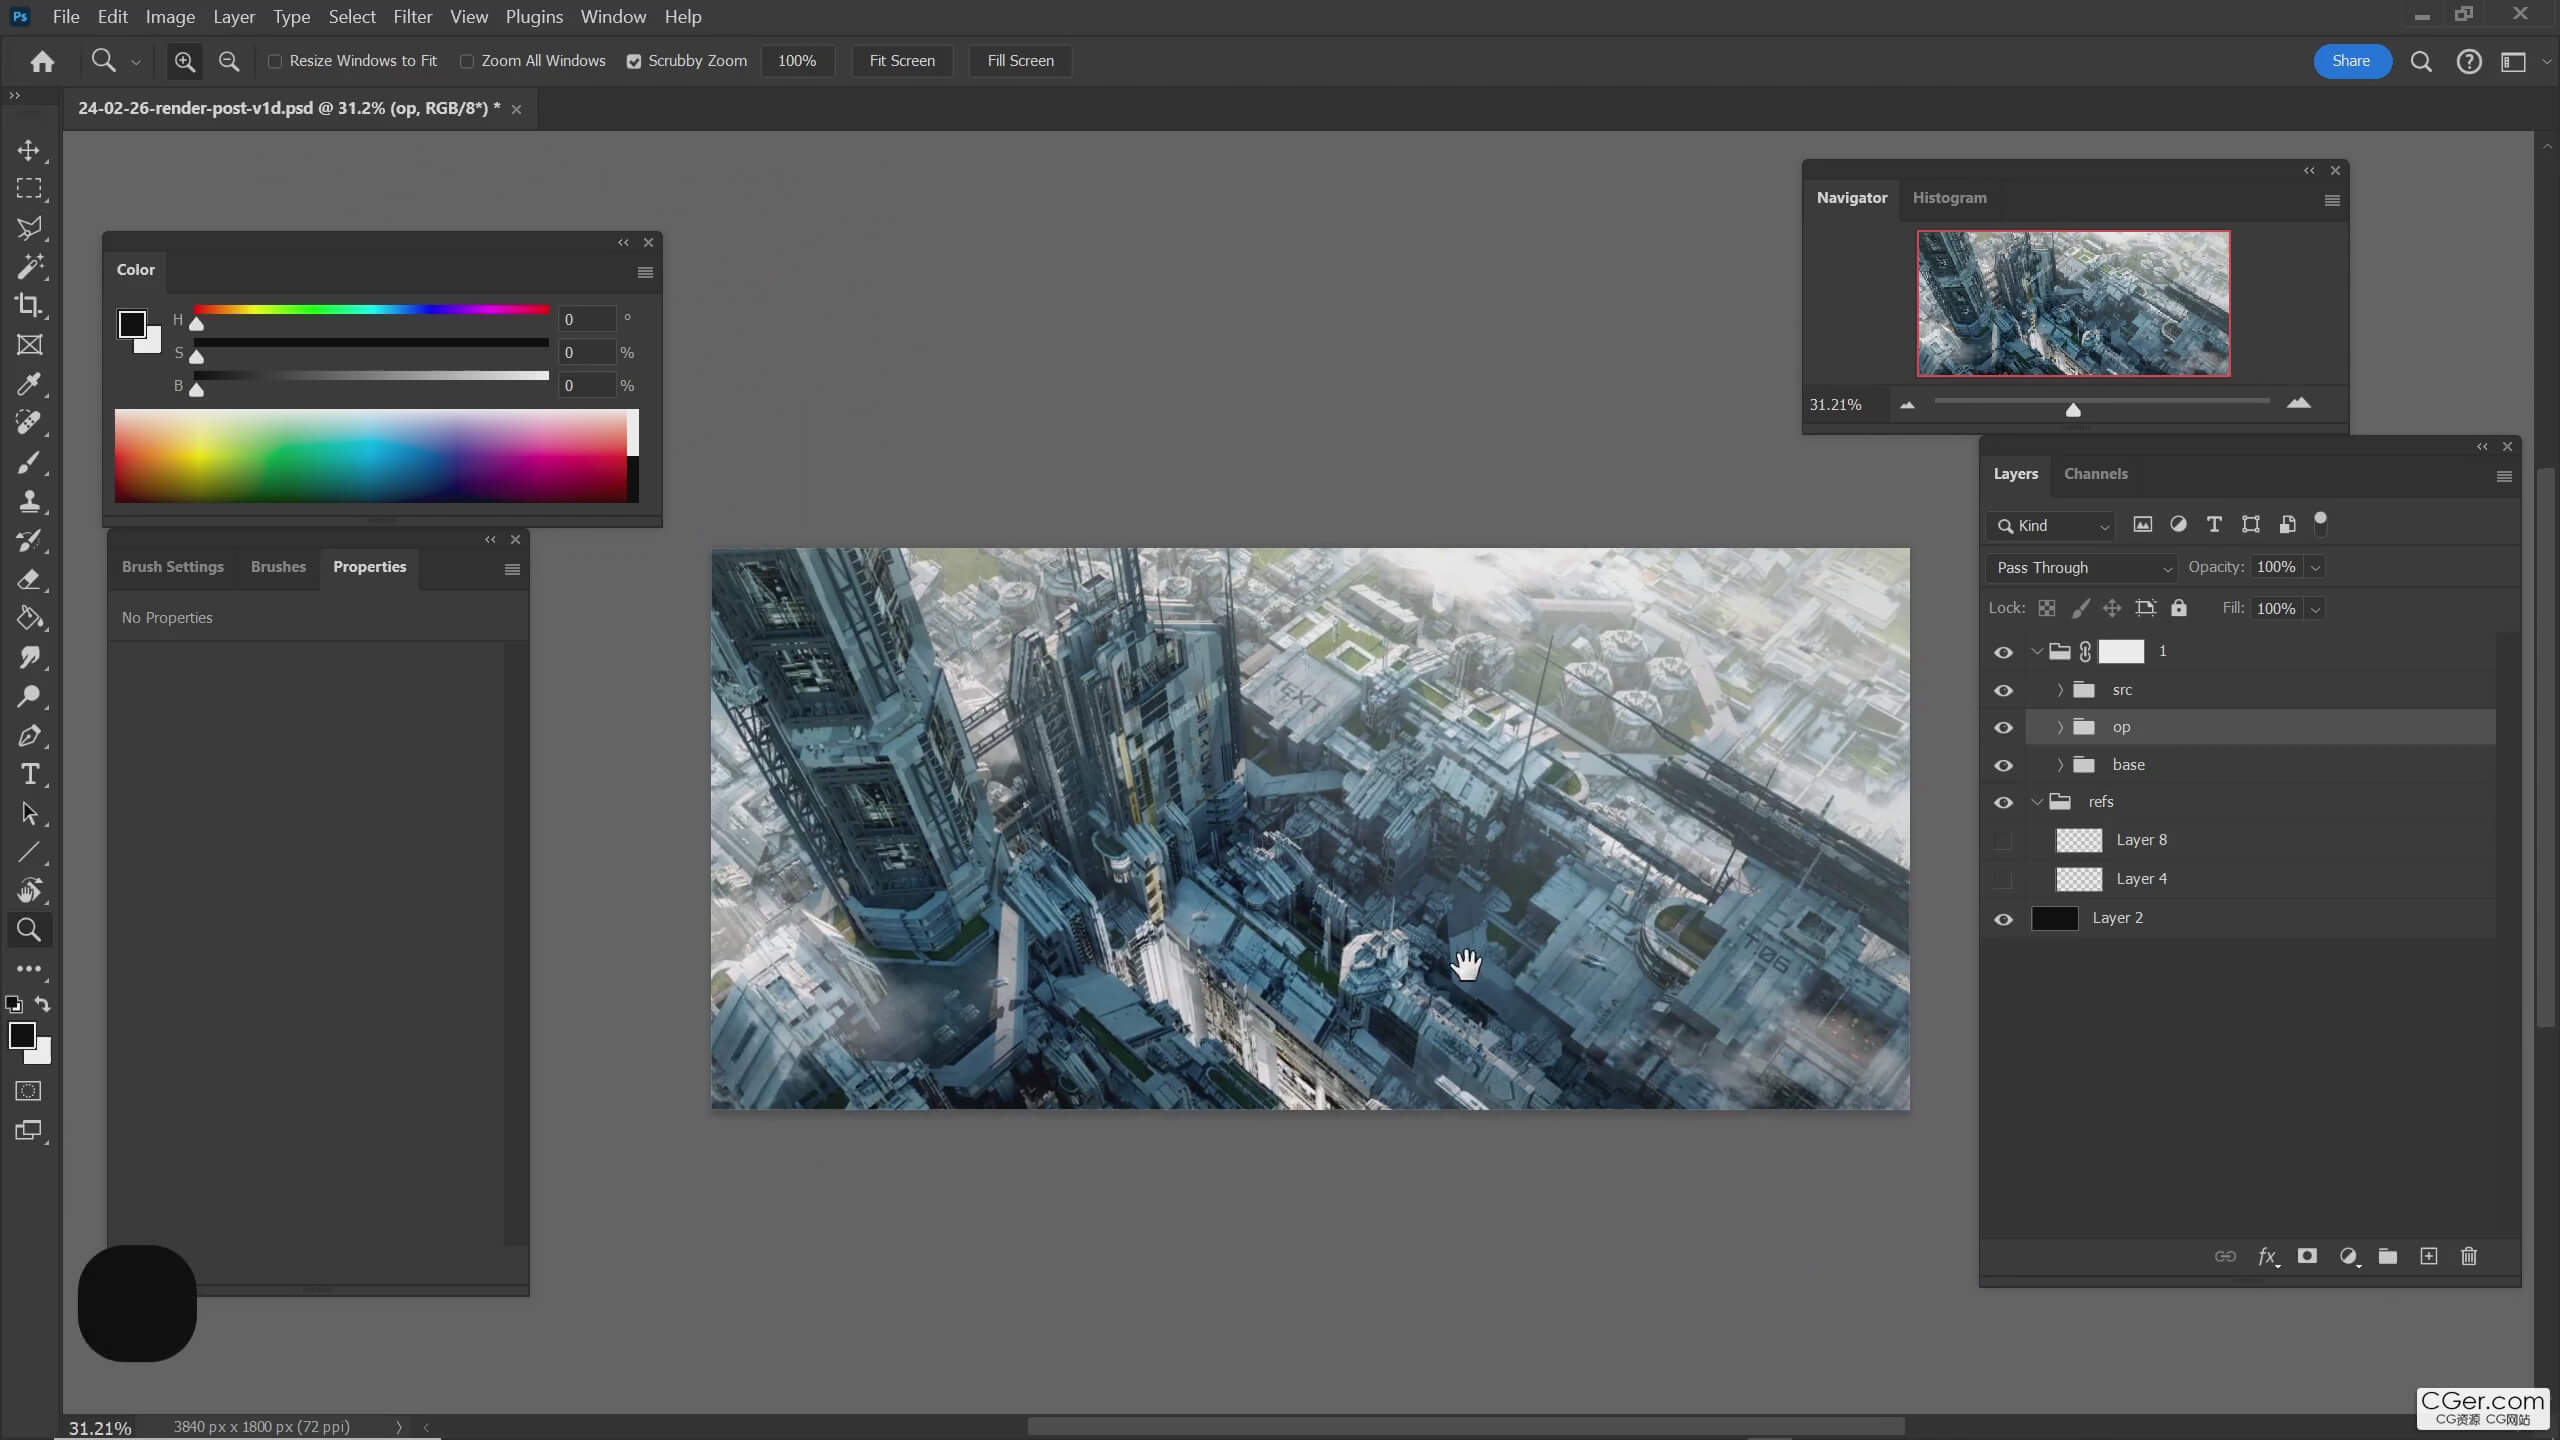Click the Home icon
Screen dimensions: 2560x1440
(x=42, y=61)
